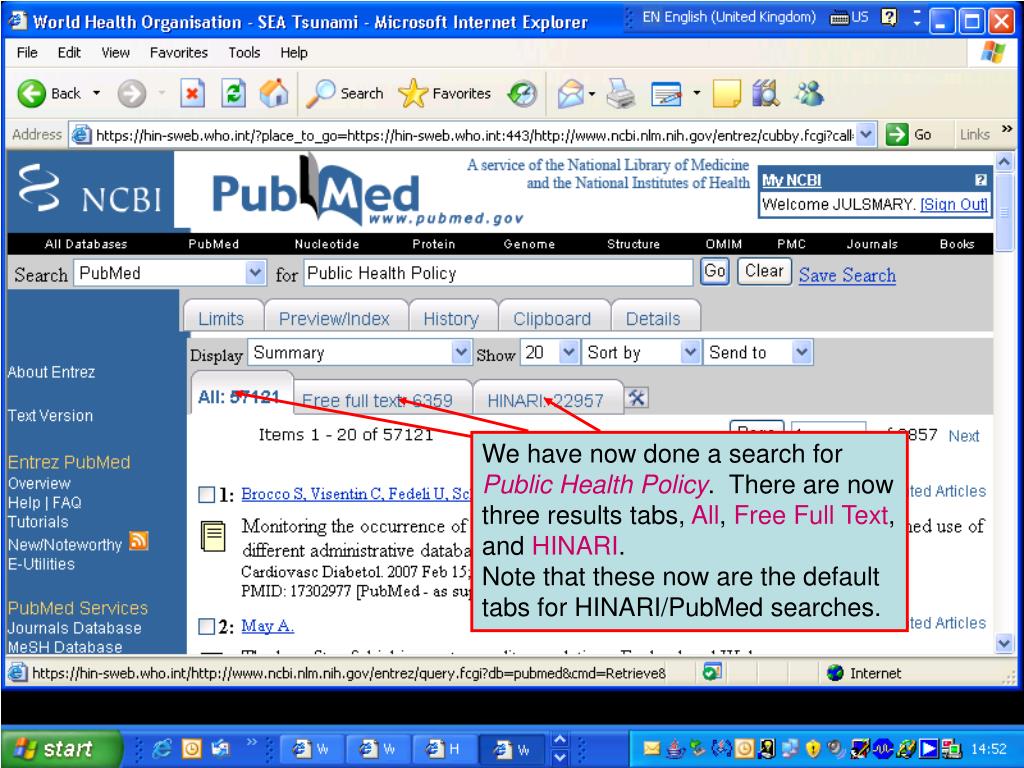Open the Home page icon
This screenshot has width=1024, height=768.
(274, 93)
